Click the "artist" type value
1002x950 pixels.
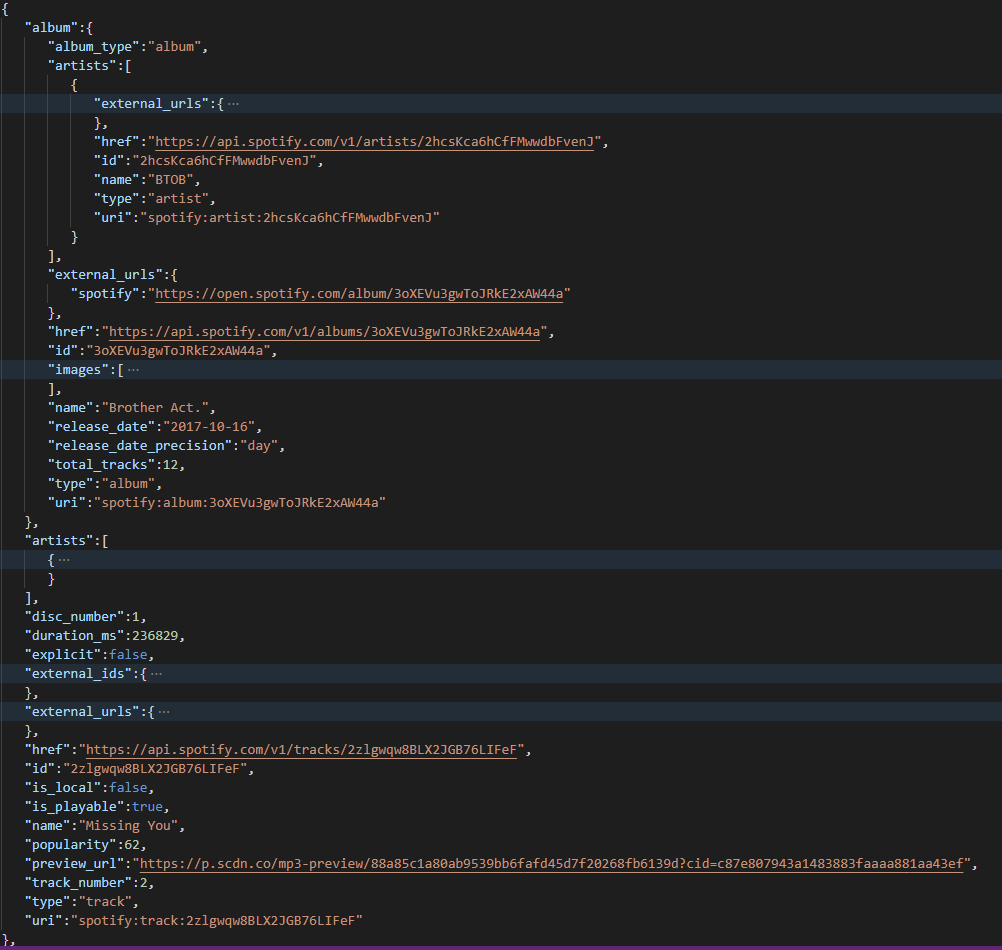[178, 199]
